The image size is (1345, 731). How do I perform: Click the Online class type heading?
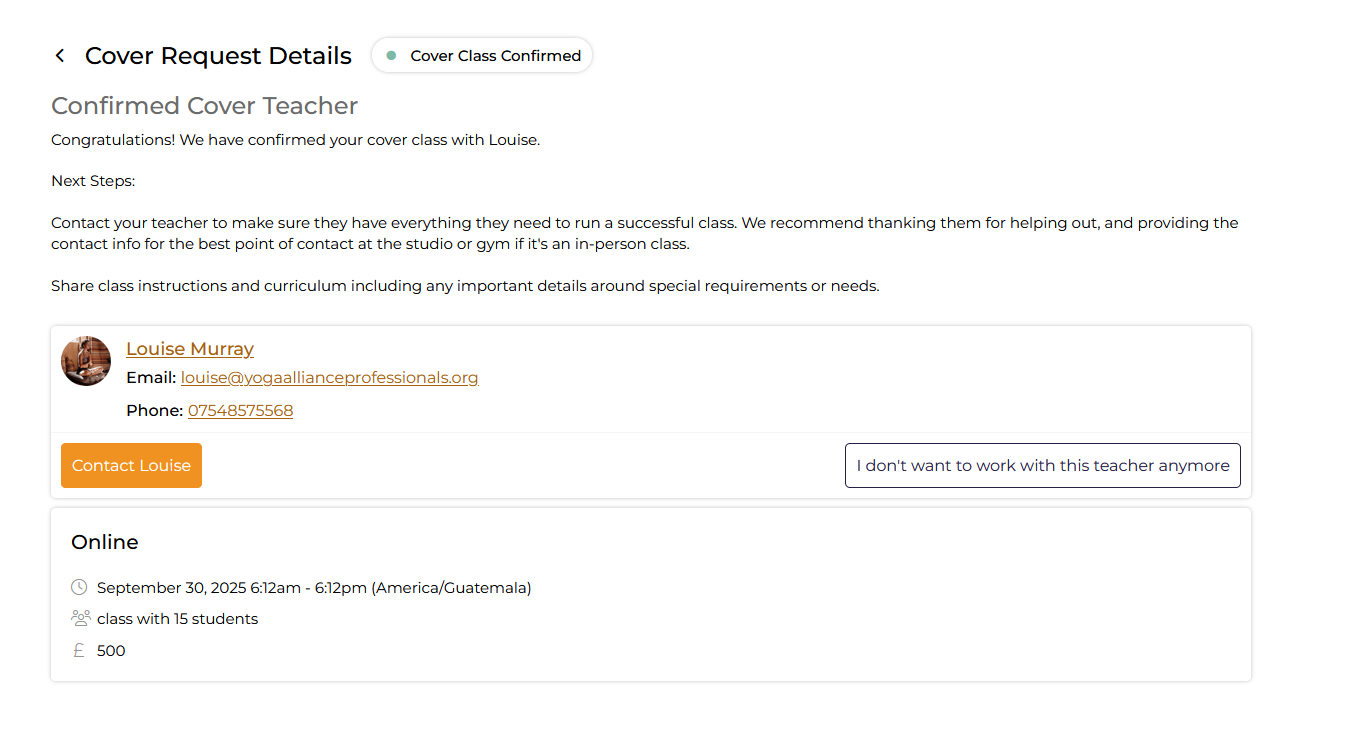click(105, 542)
